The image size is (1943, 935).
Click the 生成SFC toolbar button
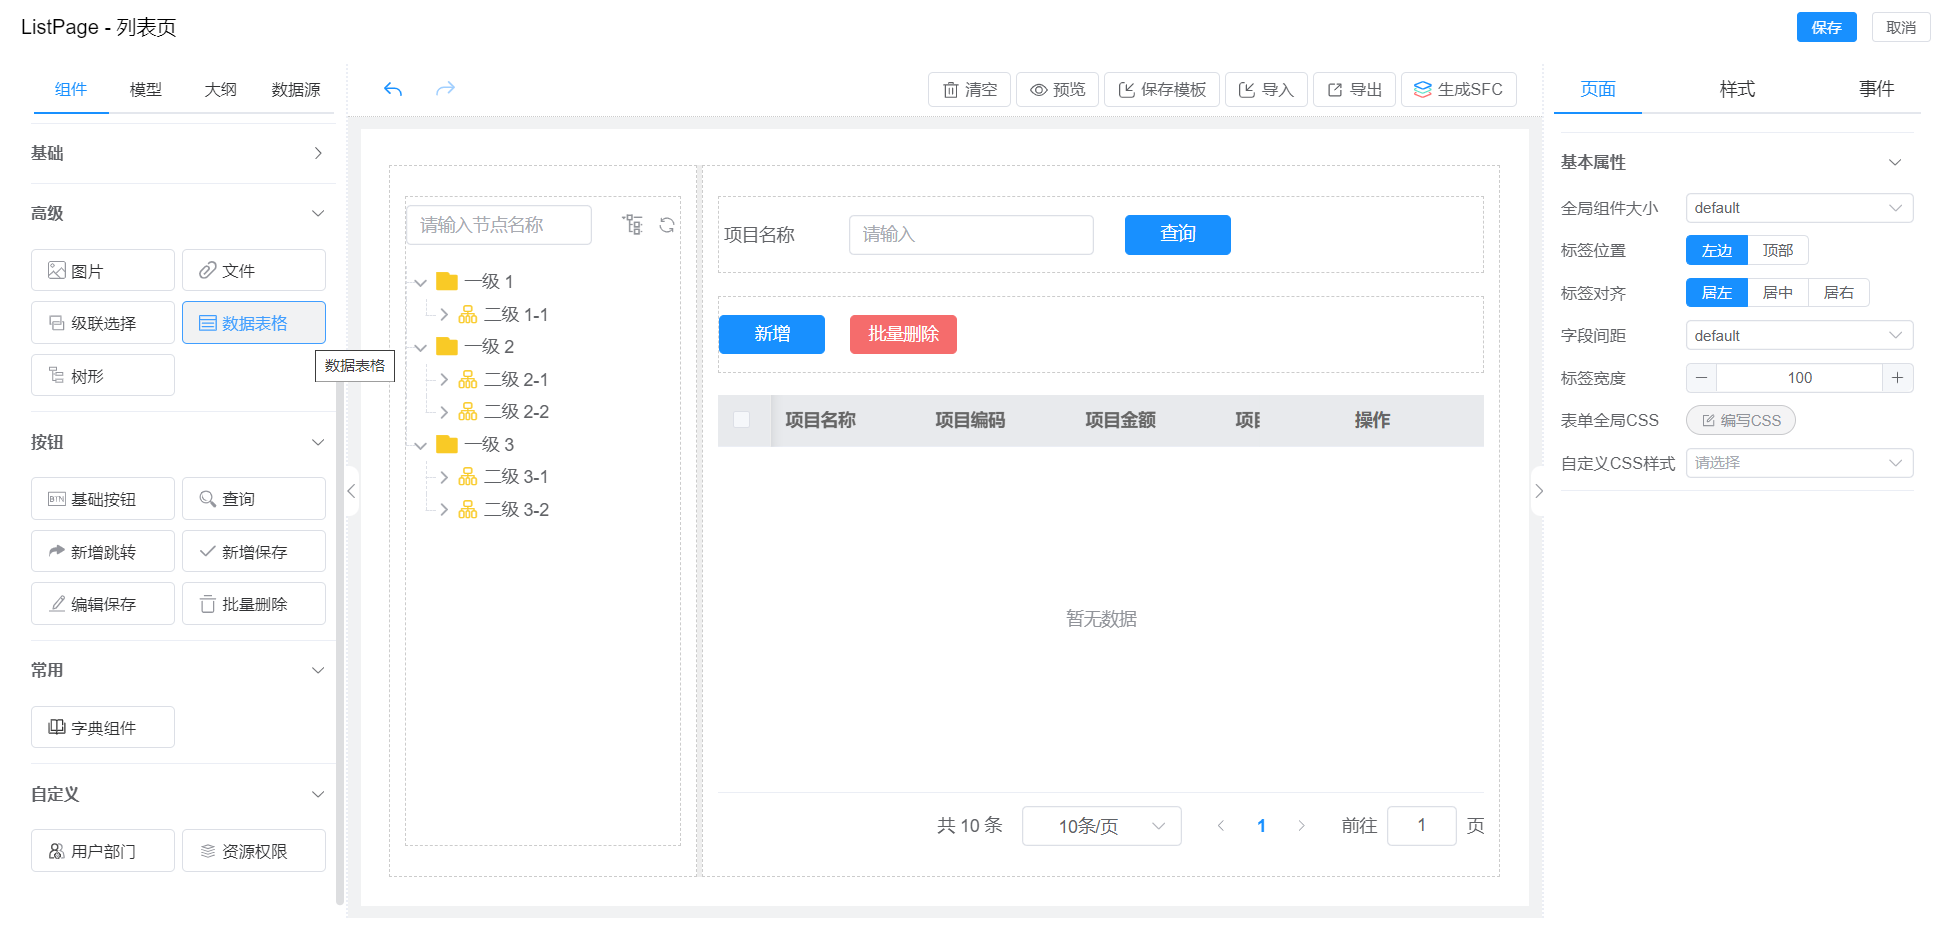pos(1459,89)
